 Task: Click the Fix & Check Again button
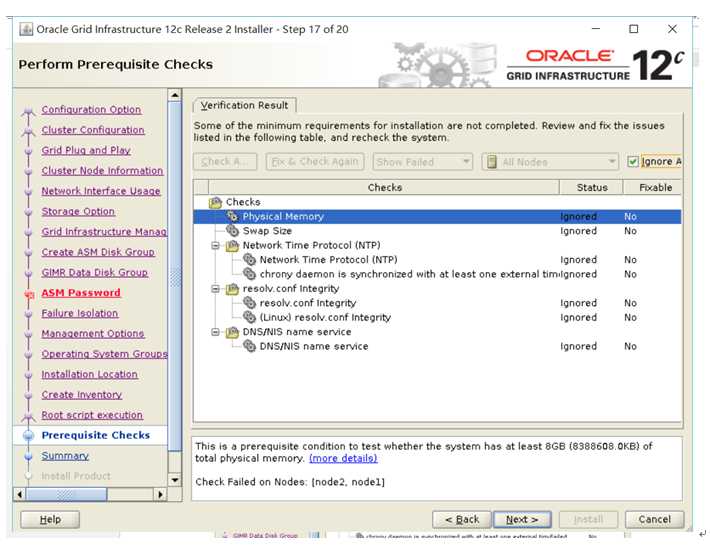pos(315,162)
